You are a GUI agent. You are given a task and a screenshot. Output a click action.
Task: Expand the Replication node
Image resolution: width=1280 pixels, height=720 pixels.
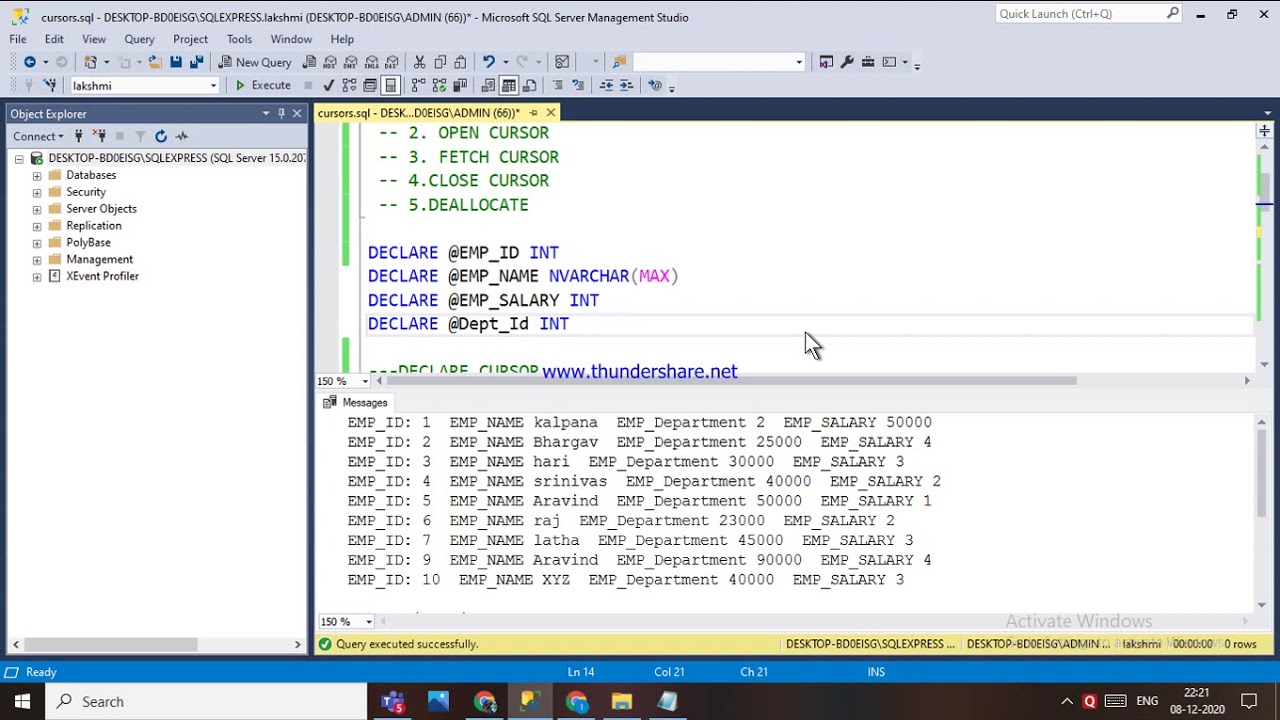(x=37, y=226)
